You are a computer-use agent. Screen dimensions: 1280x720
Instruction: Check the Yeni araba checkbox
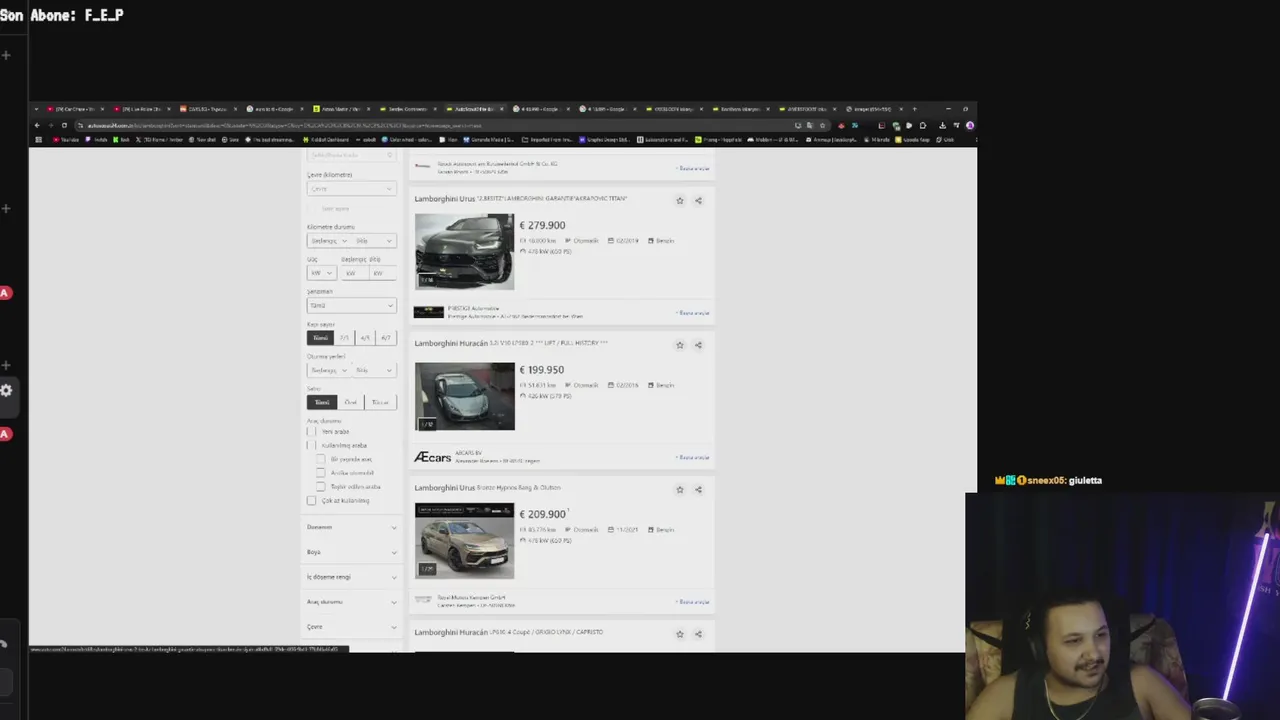click(311, 432)
